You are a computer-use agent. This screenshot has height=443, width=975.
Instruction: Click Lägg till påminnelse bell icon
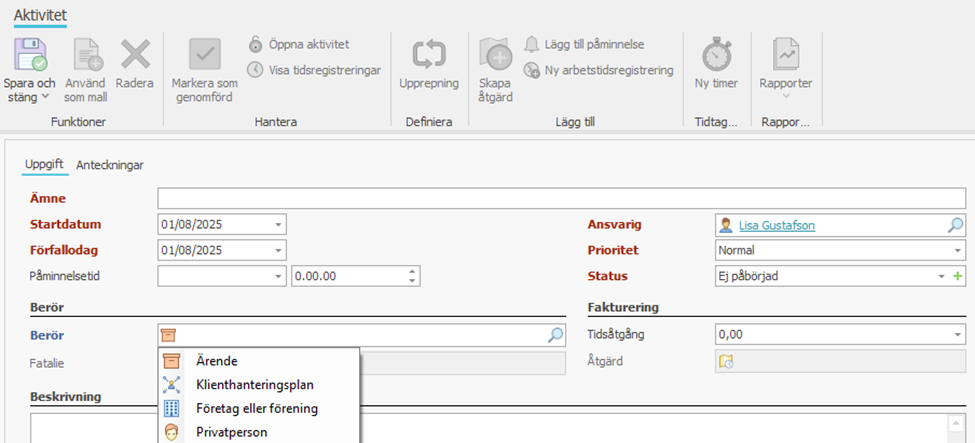tap(533, 44)
